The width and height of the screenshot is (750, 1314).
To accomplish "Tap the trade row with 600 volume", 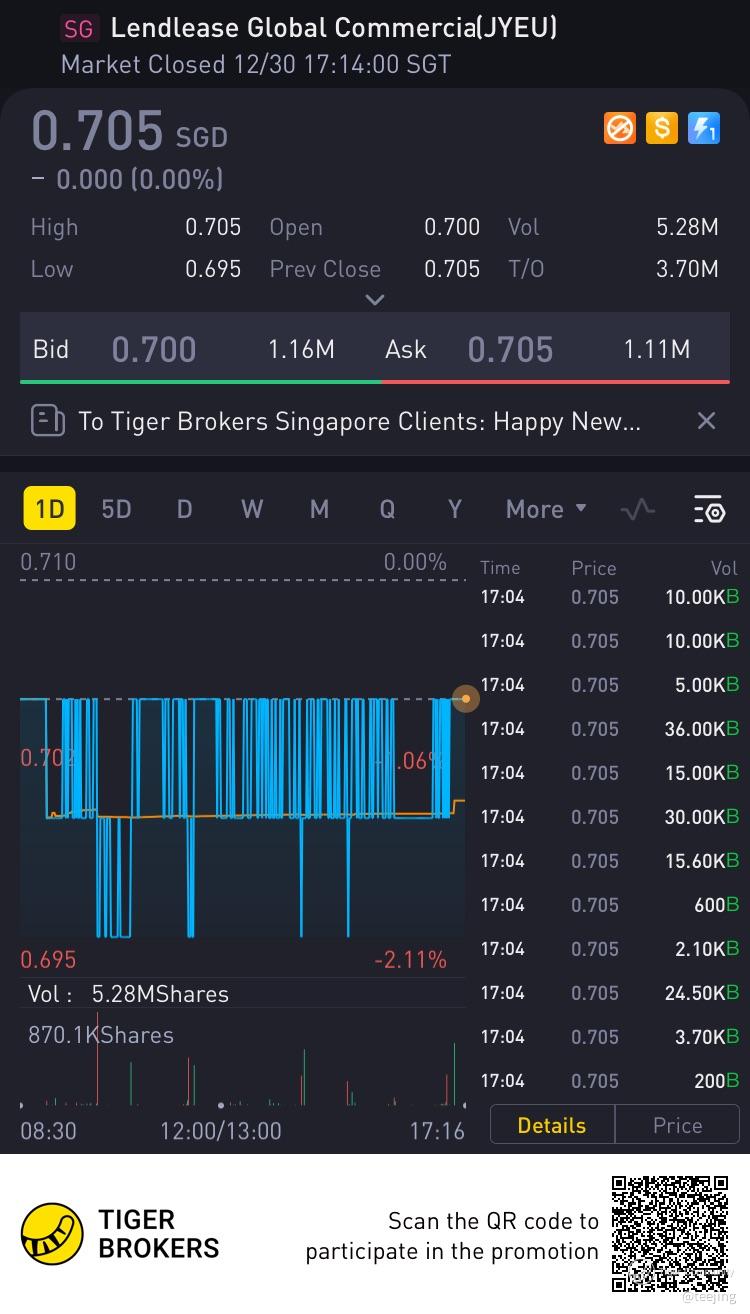I will pyautogui.click(x=610, y=905).
